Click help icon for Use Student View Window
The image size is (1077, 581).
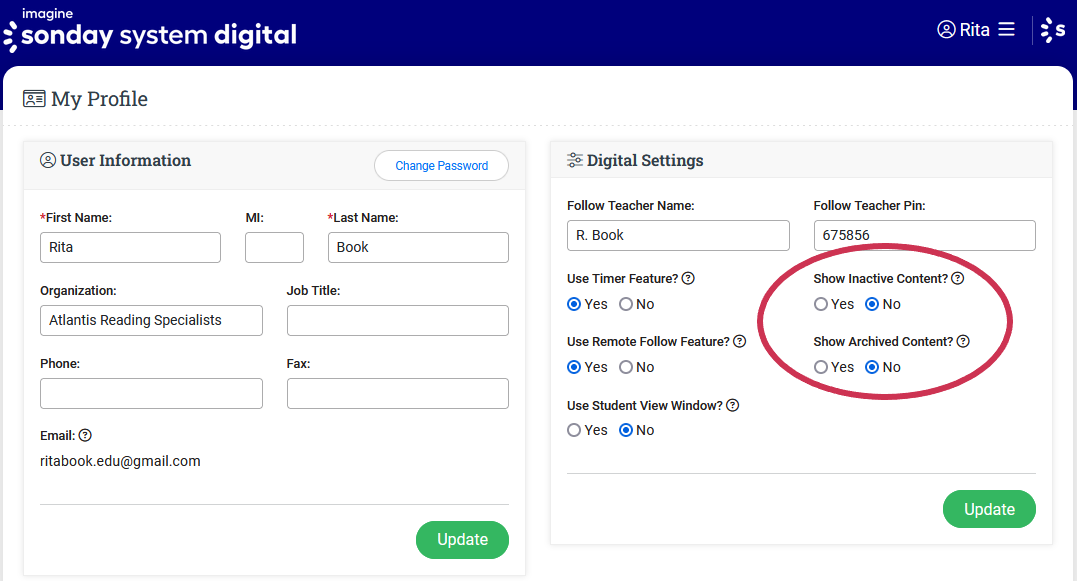click(x=732, y=406)
